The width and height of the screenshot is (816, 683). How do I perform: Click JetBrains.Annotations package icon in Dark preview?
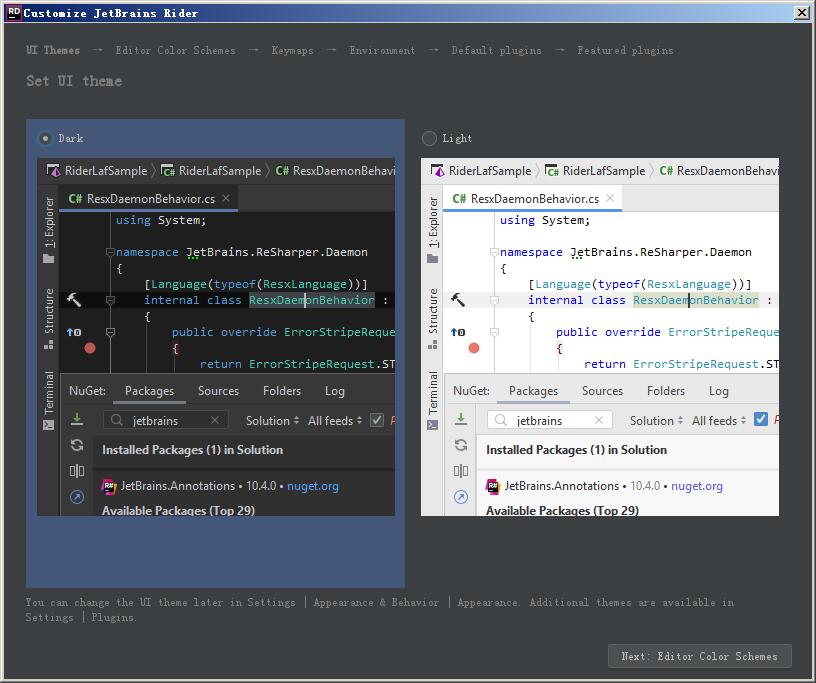[108, 486]
